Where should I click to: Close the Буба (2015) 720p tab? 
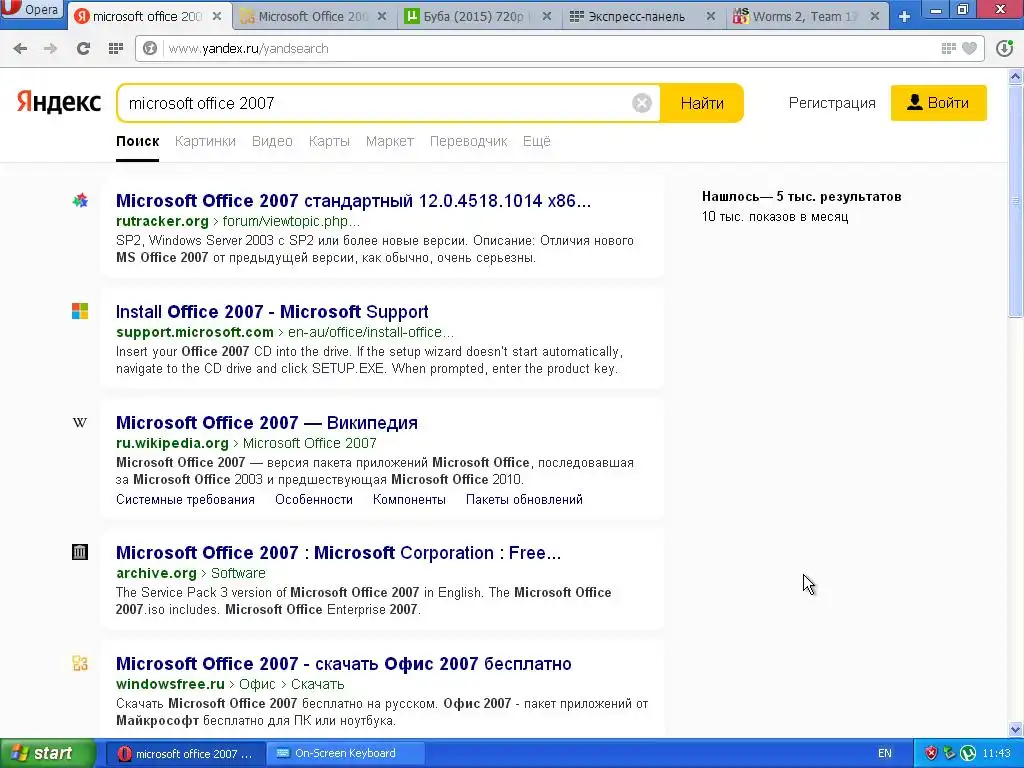(547, 16)
